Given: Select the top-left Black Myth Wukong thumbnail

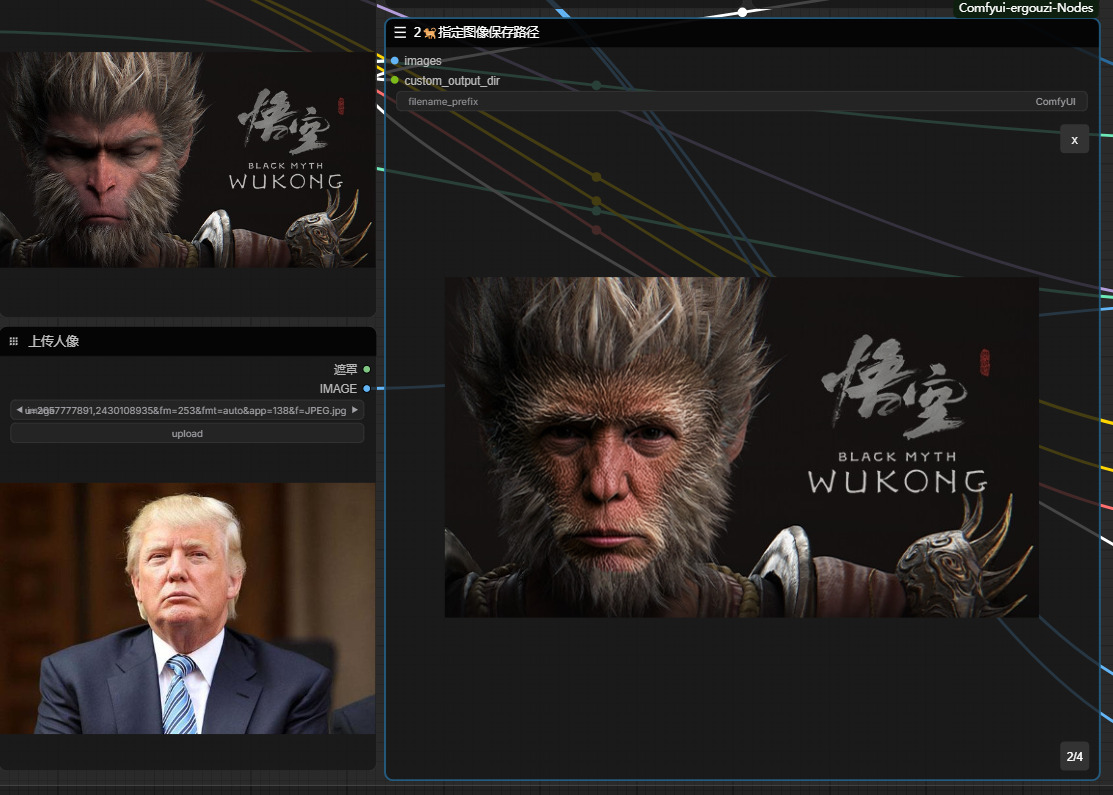Looking at the screenshot, I should tap(187, 160).
